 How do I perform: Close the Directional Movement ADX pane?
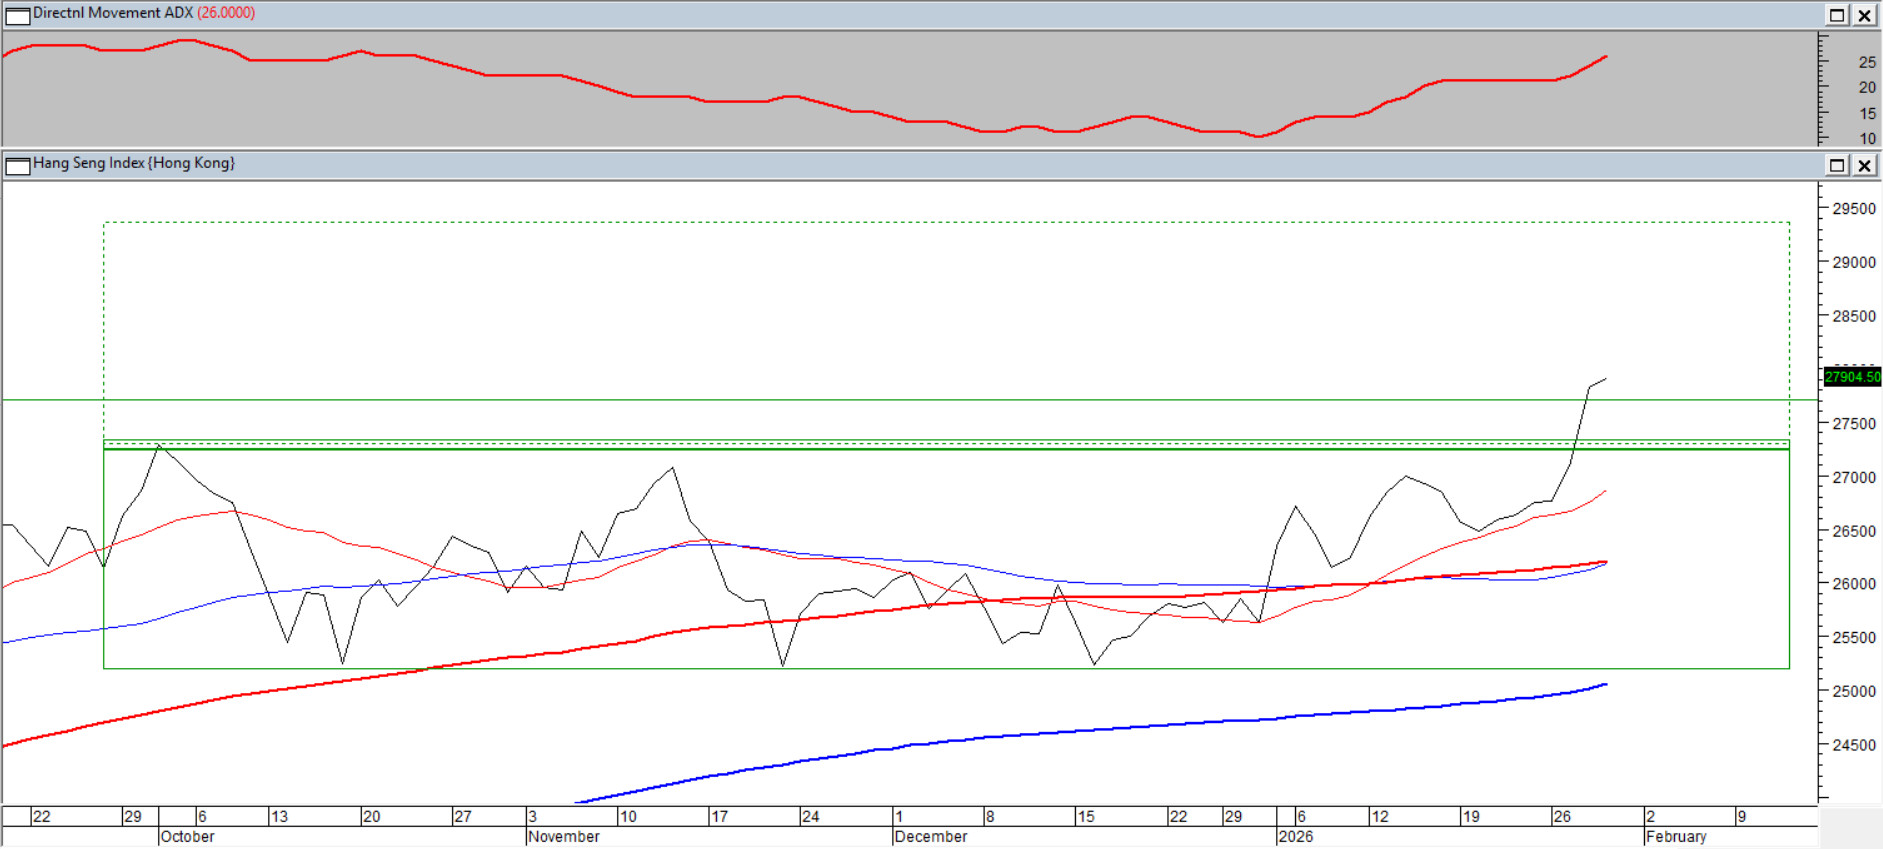(x=1865, y=15)
